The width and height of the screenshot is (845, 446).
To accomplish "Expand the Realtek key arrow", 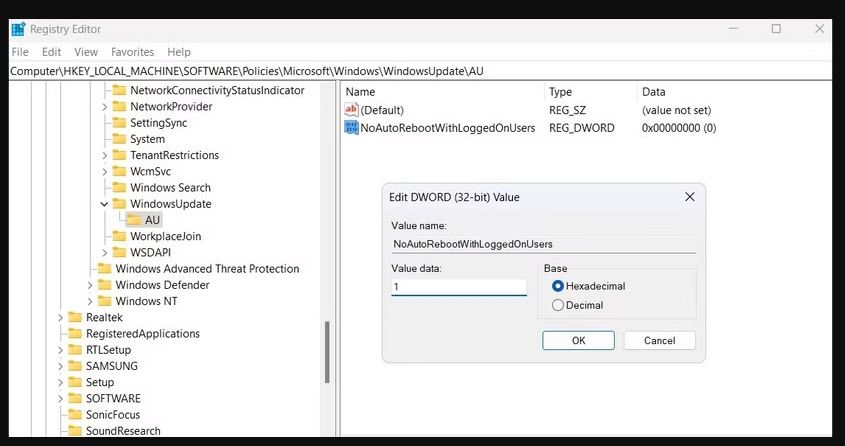I will pos(60,318).
